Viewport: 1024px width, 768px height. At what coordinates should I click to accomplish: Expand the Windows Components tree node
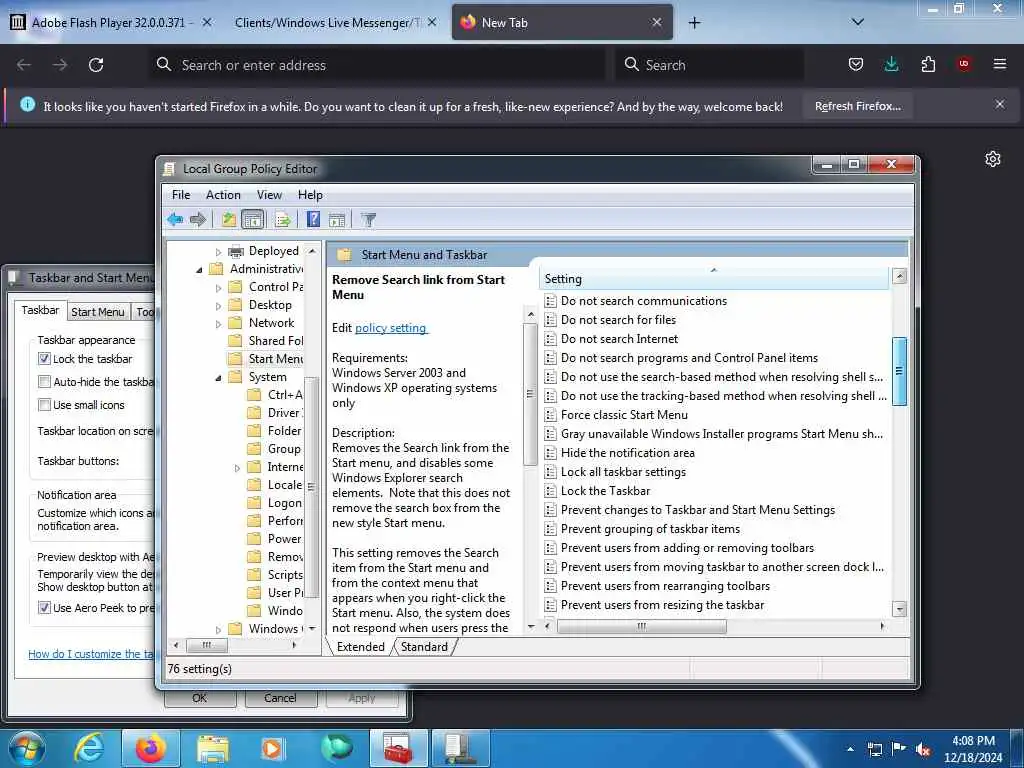click(x=218, y=630)
